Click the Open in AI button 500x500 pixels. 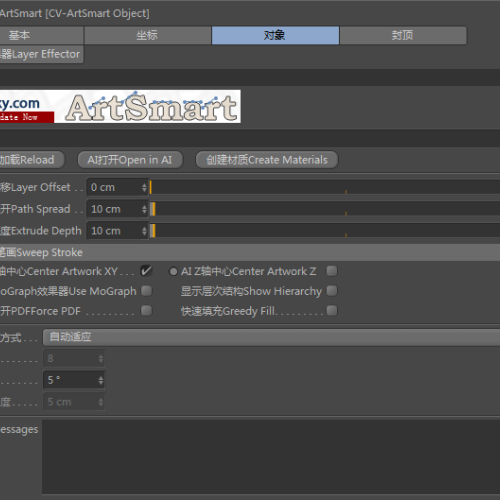coord(130,160)
